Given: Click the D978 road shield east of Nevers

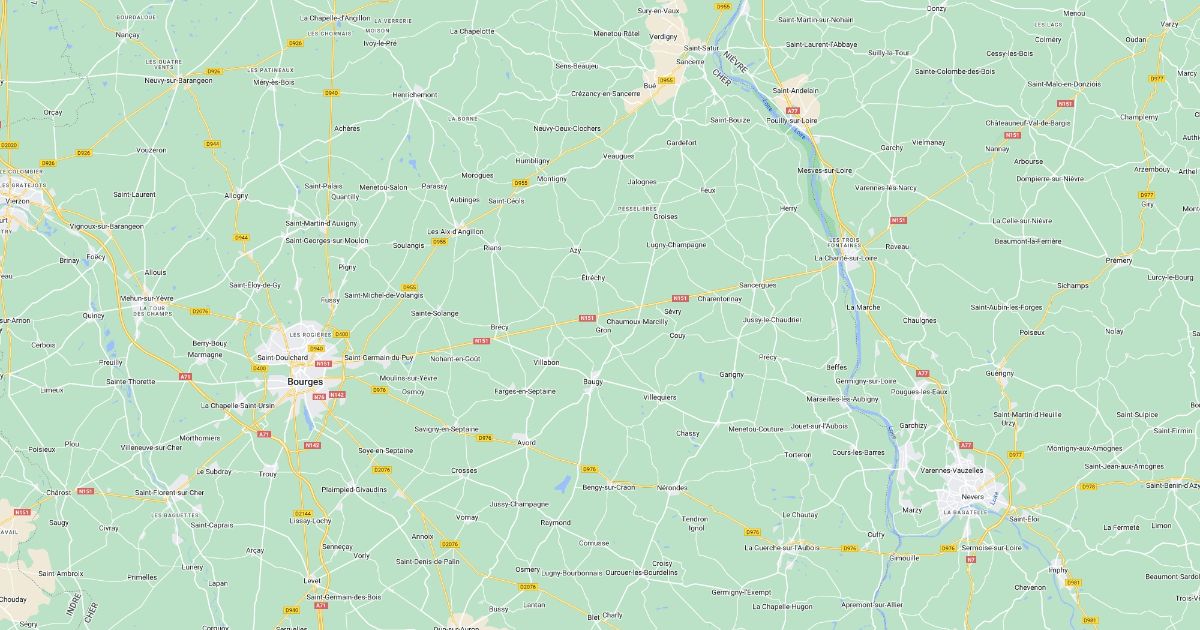Looking at the screenshot, I should (x=1089, y=487).
